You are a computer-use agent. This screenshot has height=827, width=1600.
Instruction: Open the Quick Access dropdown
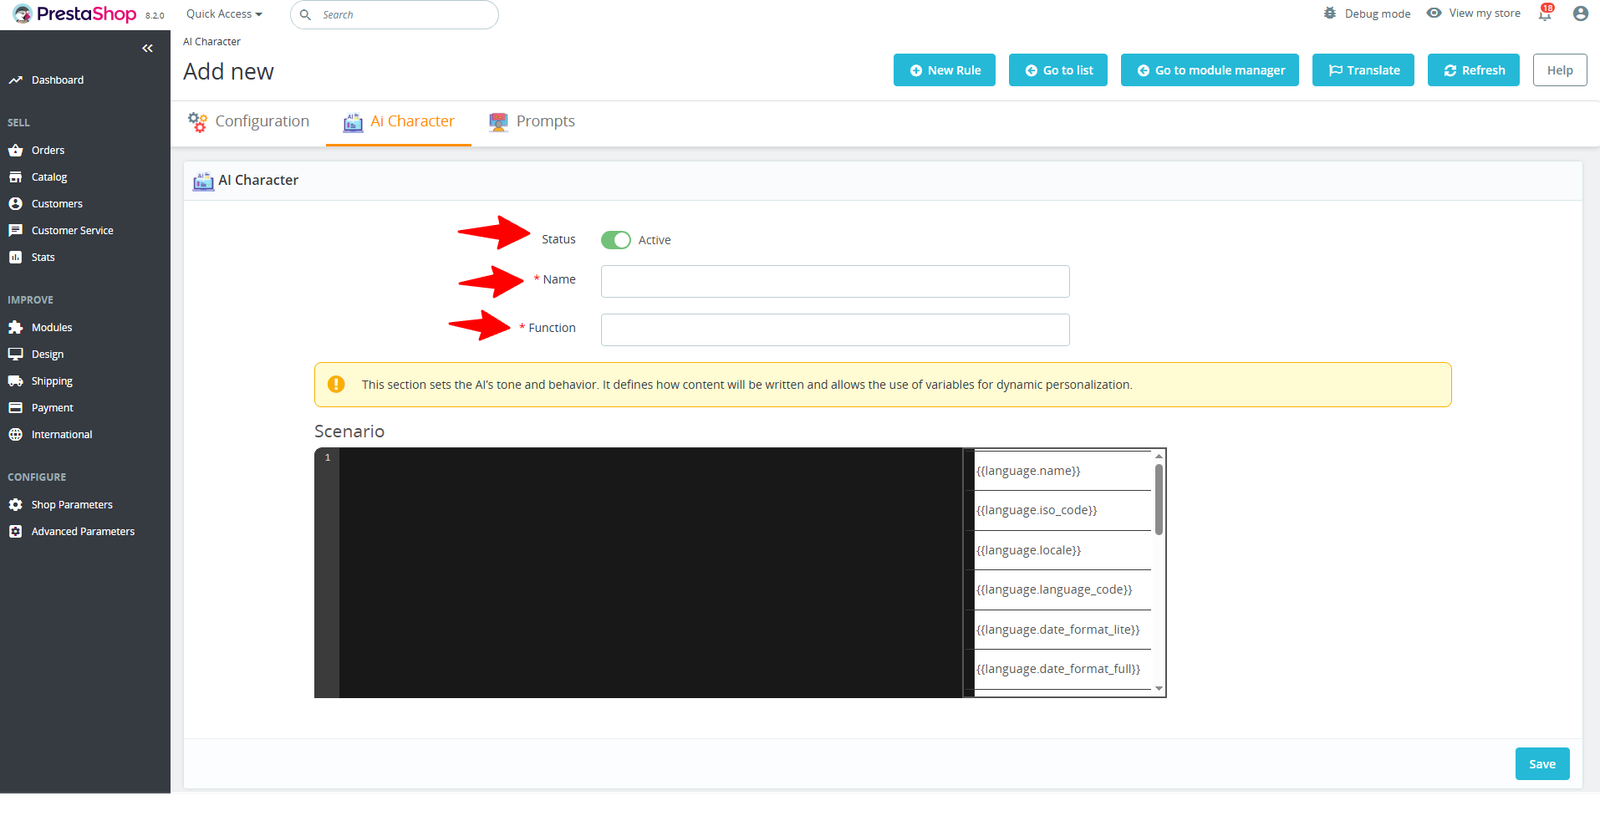(224, 14)
